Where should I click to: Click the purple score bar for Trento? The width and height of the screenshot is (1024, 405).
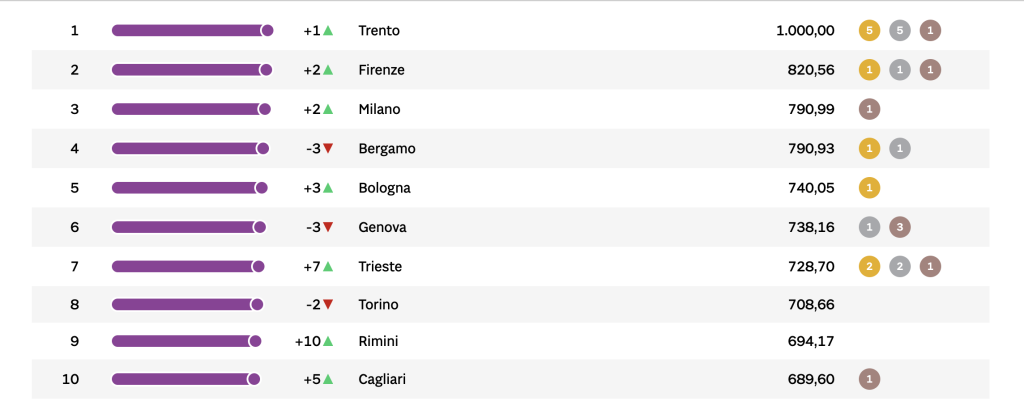193,30
